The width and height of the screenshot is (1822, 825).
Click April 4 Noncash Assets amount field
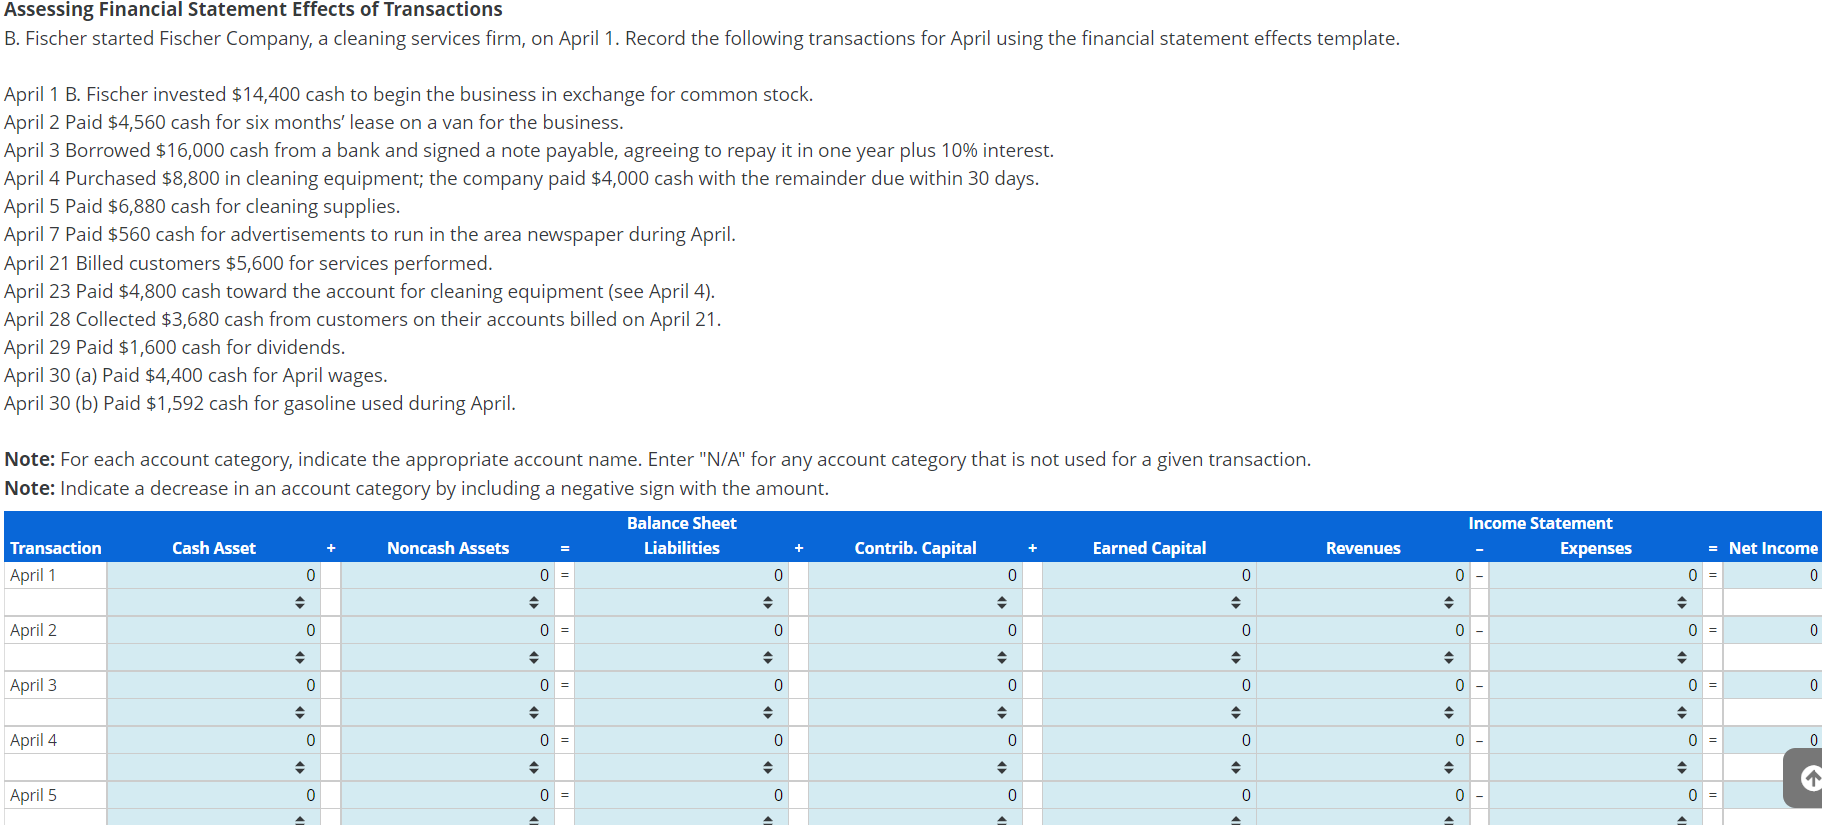click(447, 740)
